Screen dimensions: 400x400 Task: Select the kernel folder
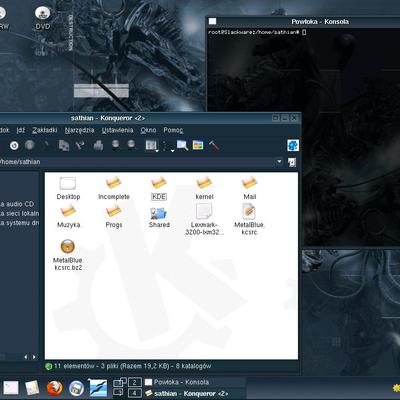(x=204, y=189)
